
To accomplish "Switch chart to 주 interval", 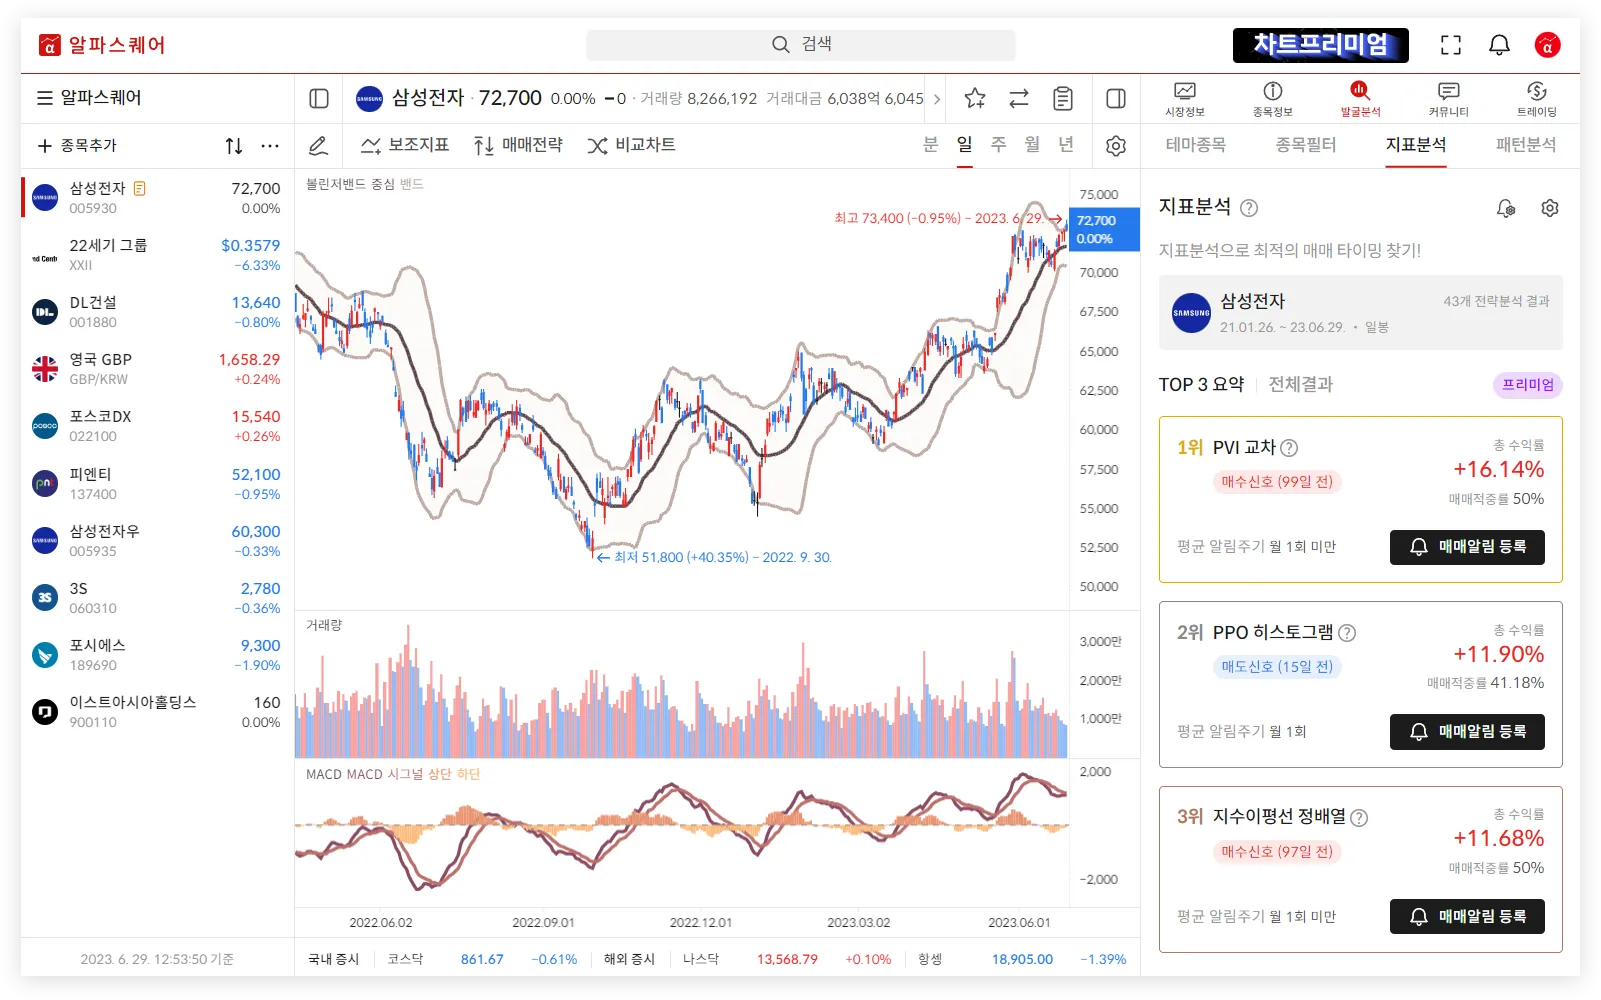I will [x=999, y=145].
